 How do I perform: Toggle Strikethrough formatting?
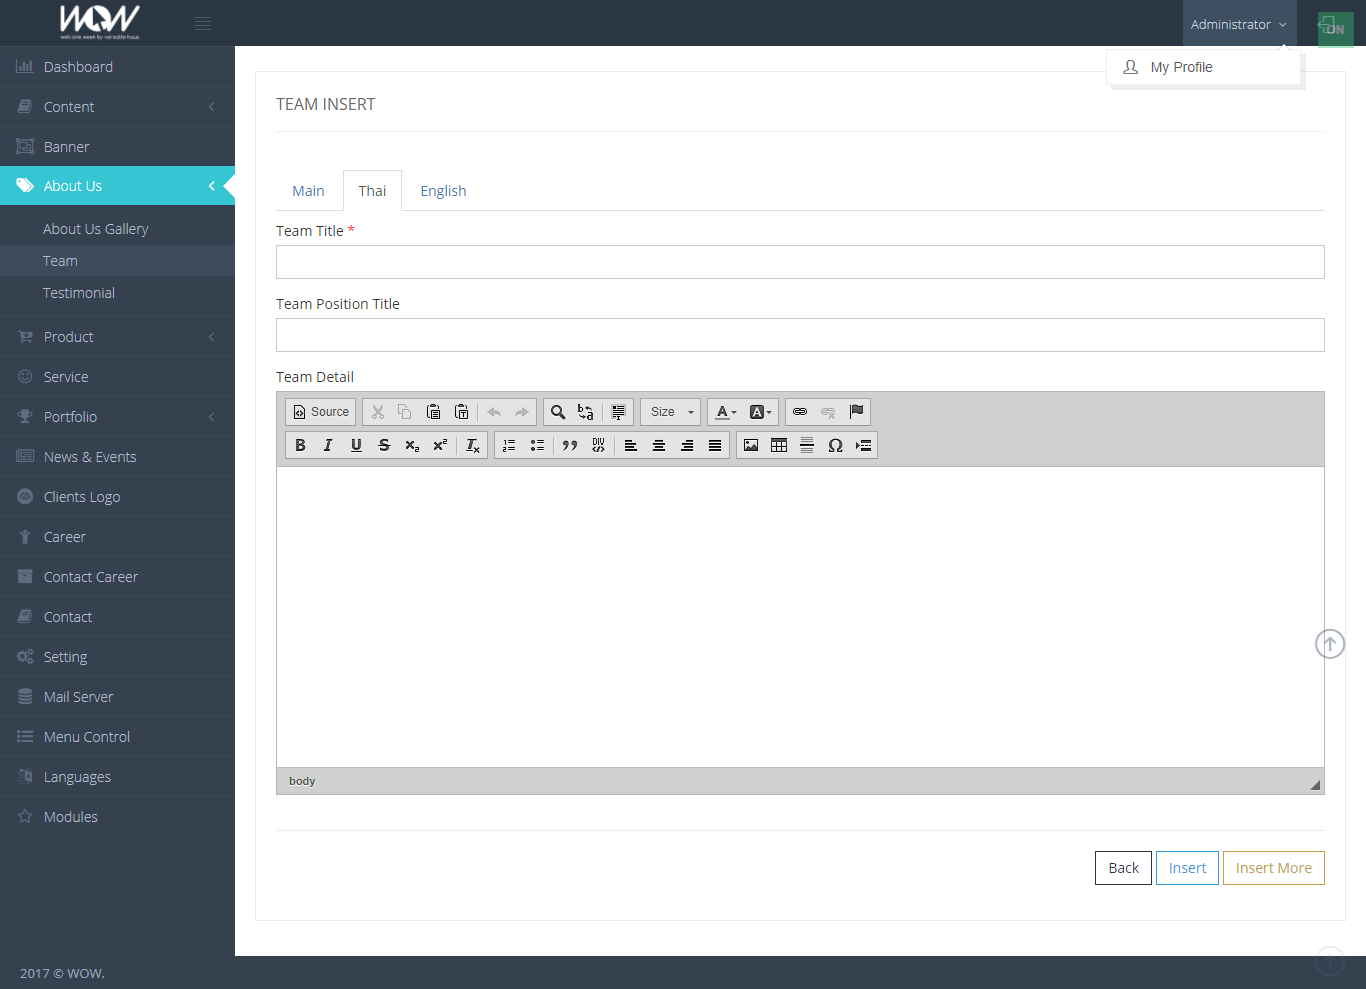tap(384, 446)
